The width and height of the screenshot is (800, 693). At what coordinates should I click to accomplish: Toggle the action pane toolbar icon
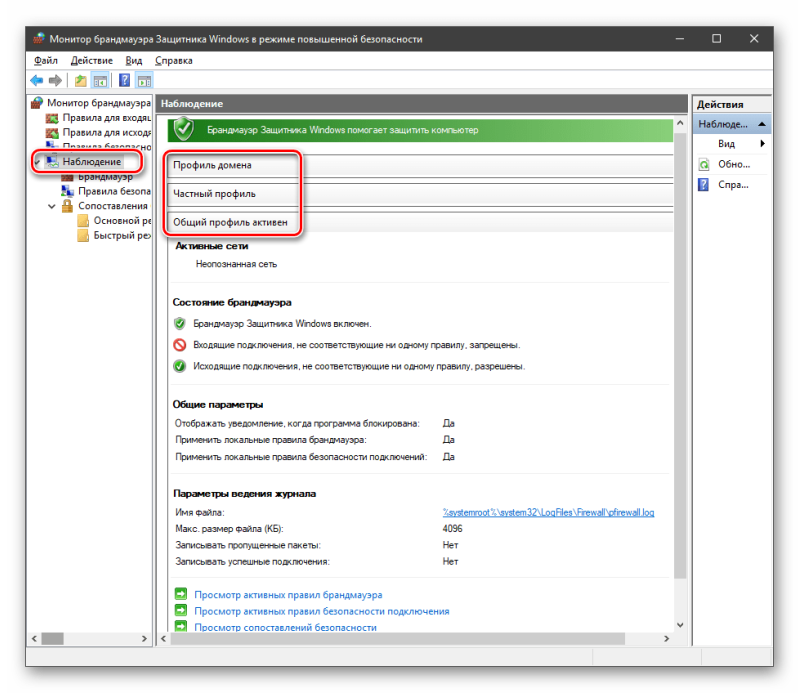click(144, 80)
